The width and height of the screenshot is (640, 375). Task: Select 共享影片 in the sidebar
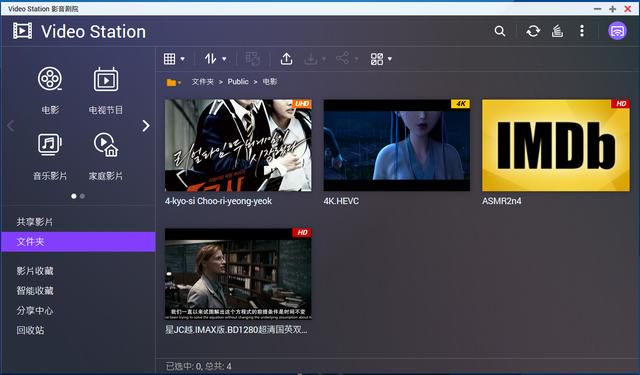pos(78,222)
